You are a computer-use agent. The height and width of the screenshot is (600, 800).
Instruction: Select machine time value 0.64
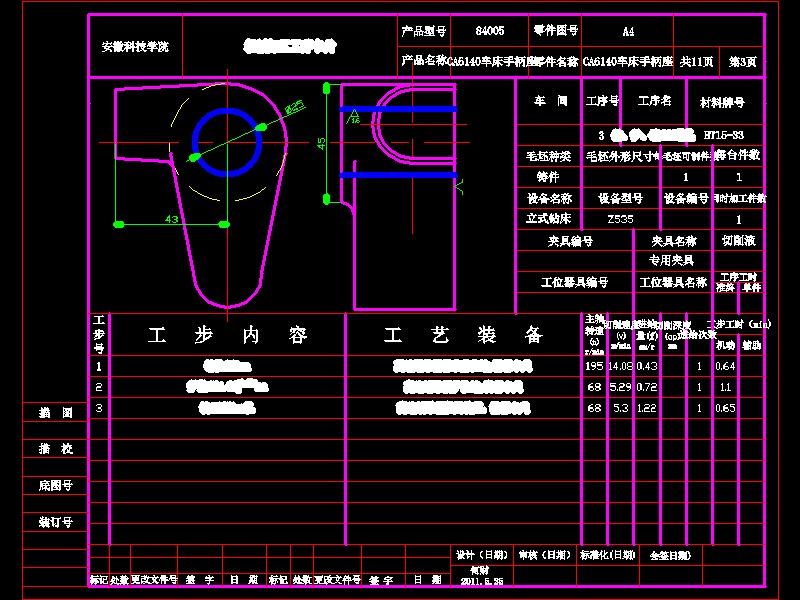pyautogui.click(x=725, y=366)
